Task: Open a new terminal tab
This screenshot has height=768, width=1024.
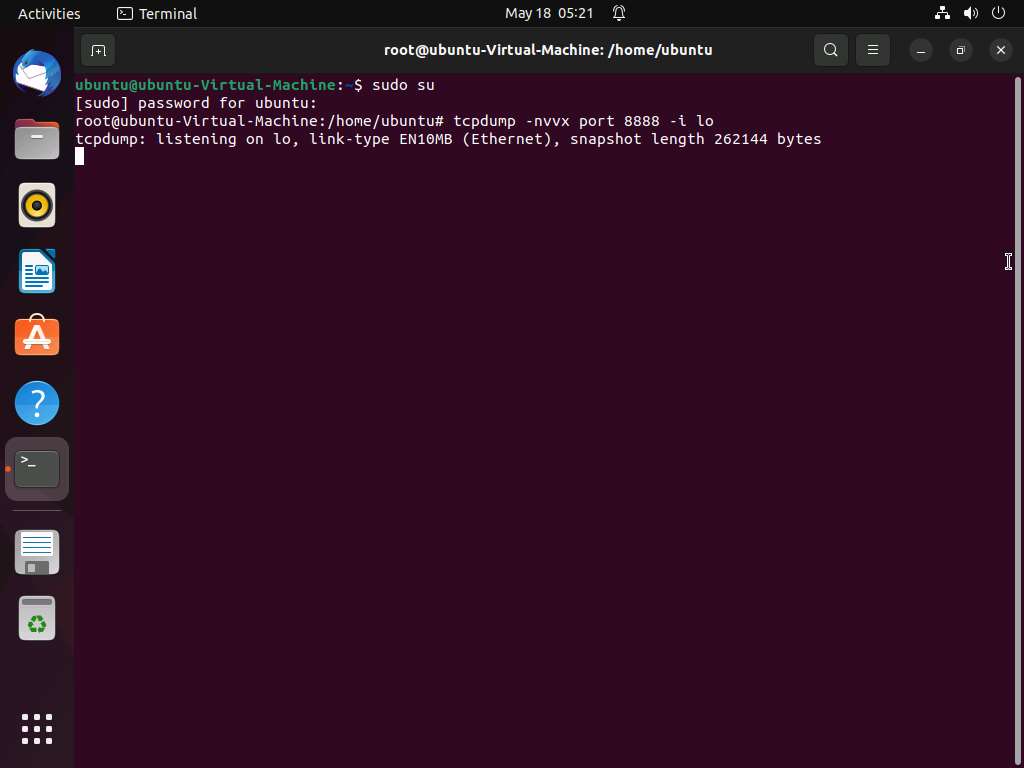Action: (x=98, y=50)
